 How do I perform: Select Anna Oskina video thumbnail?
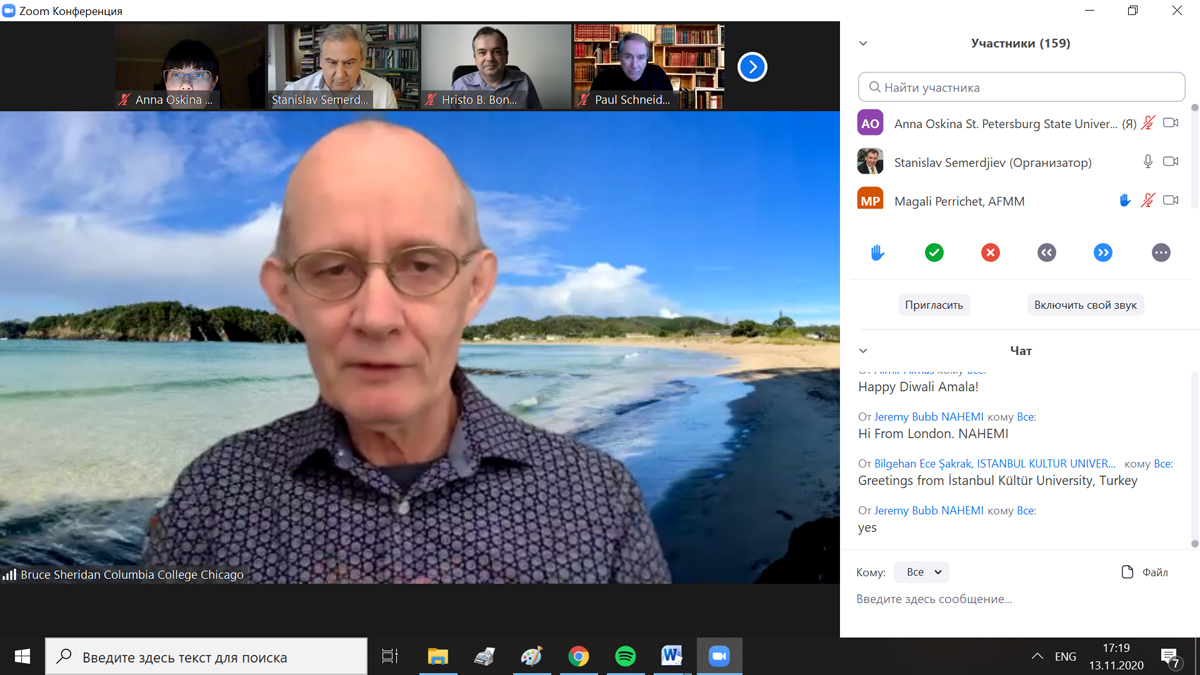click(189, 67)
